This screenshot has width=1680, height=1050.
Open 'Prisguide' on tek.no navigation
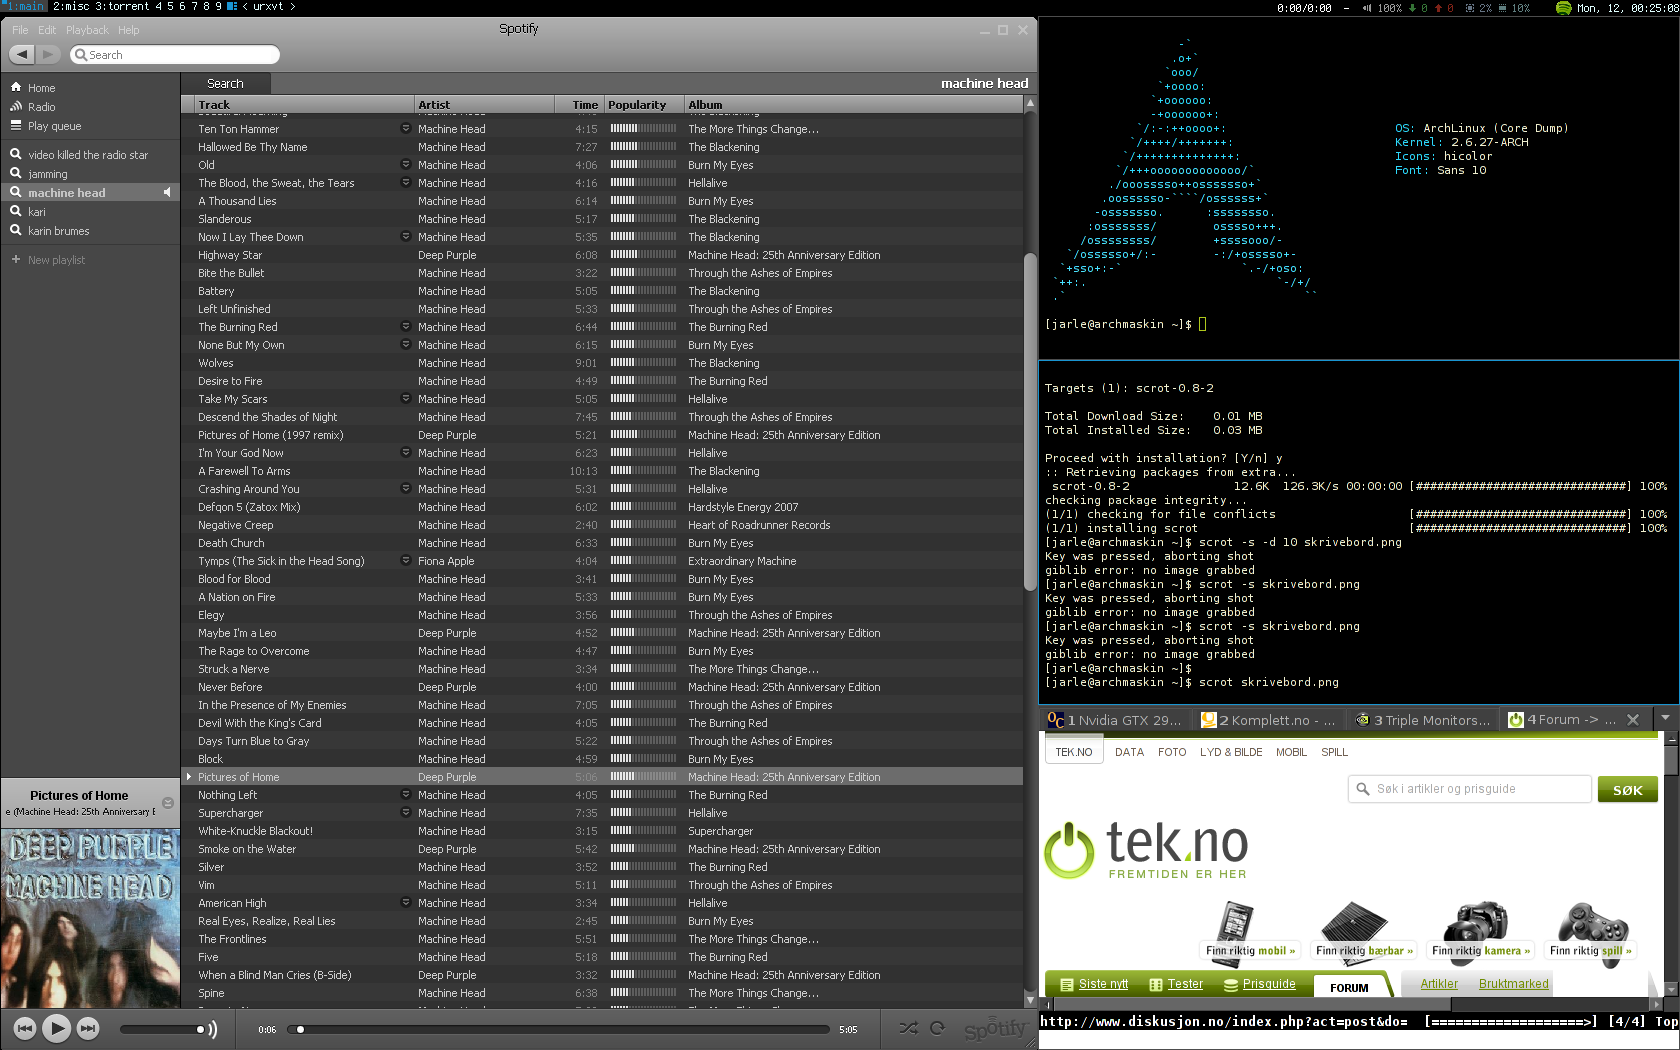[1259, 984]
